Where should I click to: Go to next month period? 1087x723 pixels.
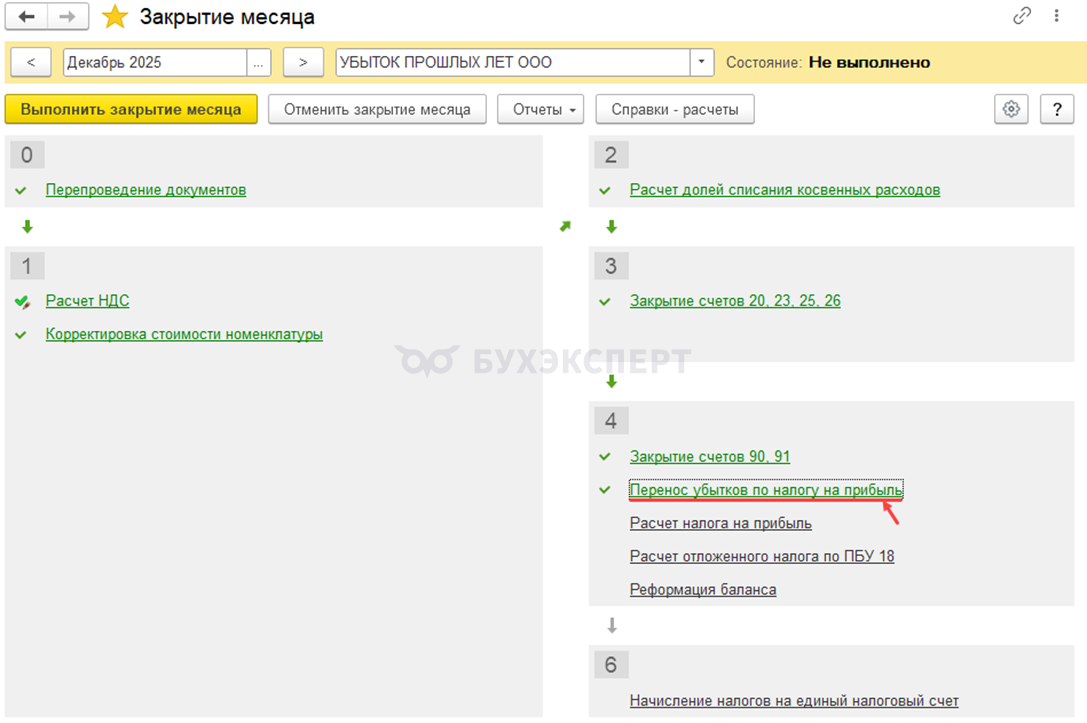click(x=303, y=62)
